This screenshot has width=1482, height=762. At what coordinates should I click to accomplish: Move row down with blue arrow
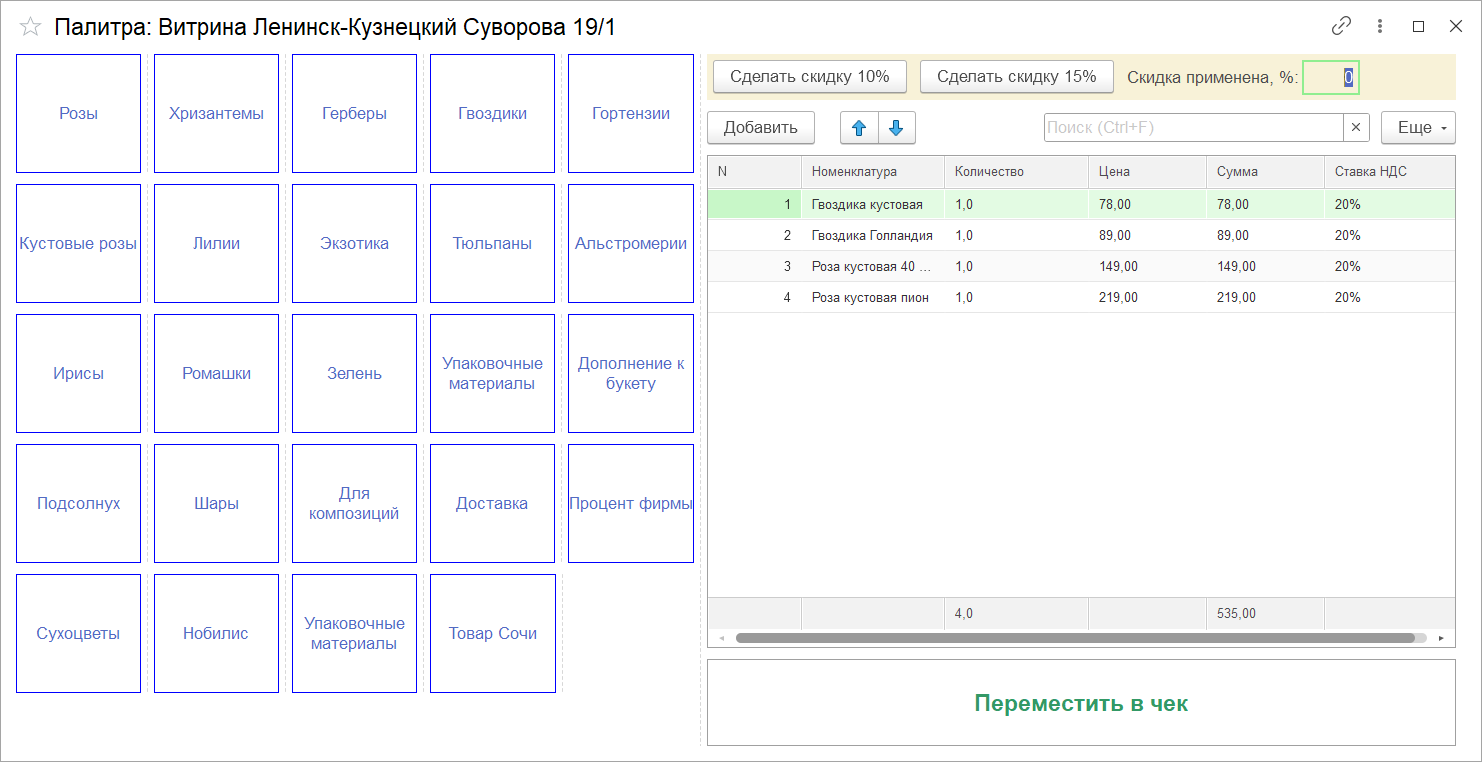896,128
